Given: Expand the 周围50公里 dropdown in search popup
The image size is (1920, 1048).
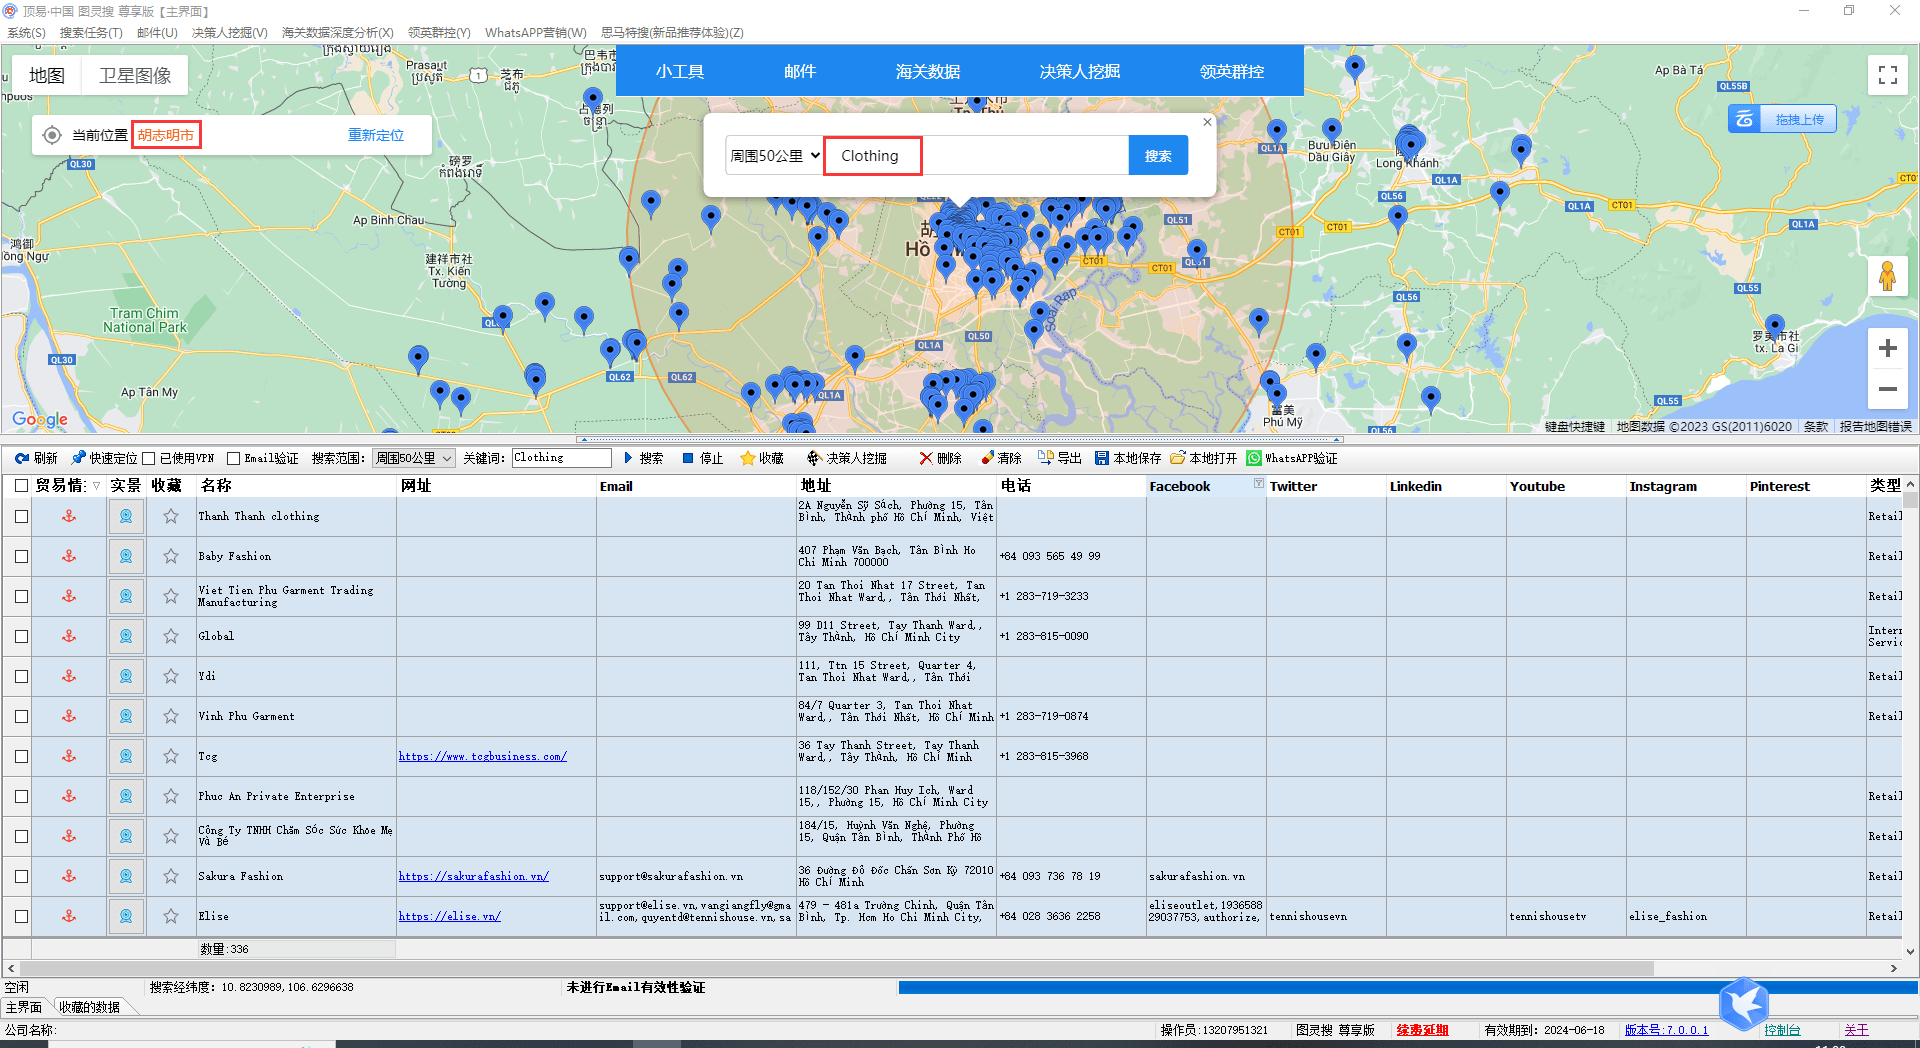Looking at the screenshot, I should coord(775,155).
